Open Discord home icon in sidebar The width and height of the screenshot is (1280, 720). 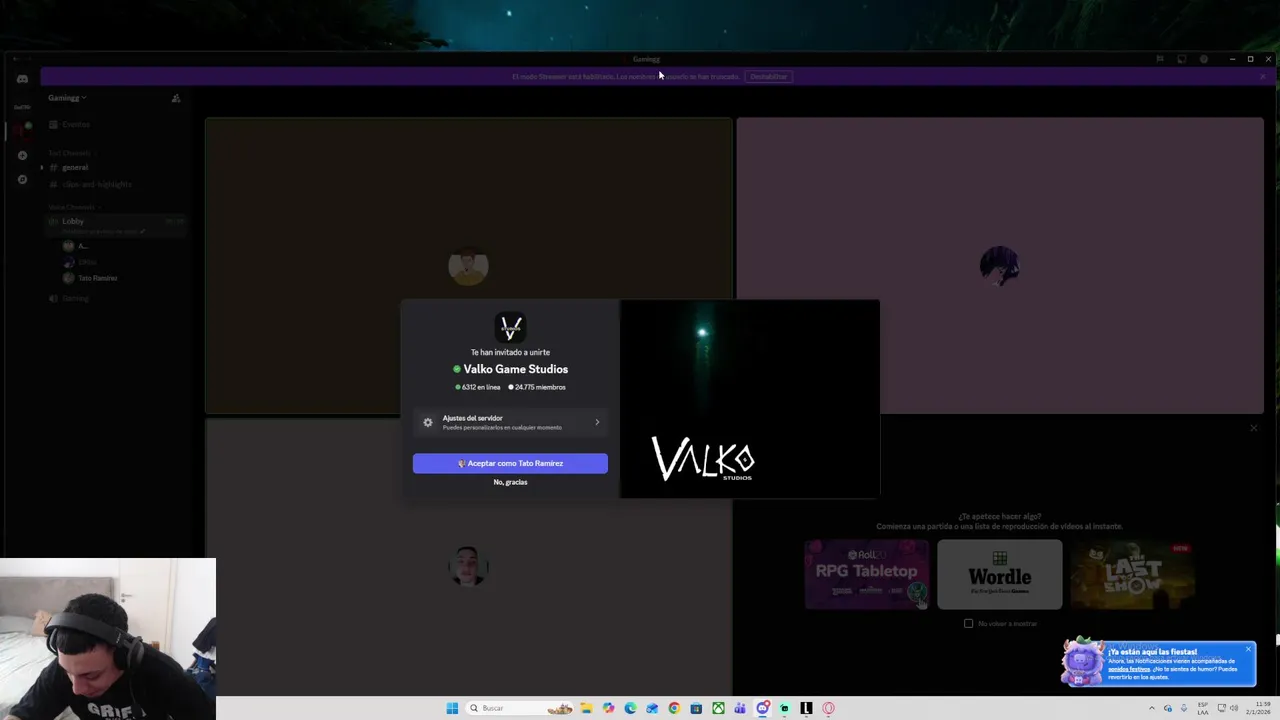[22, 79]
